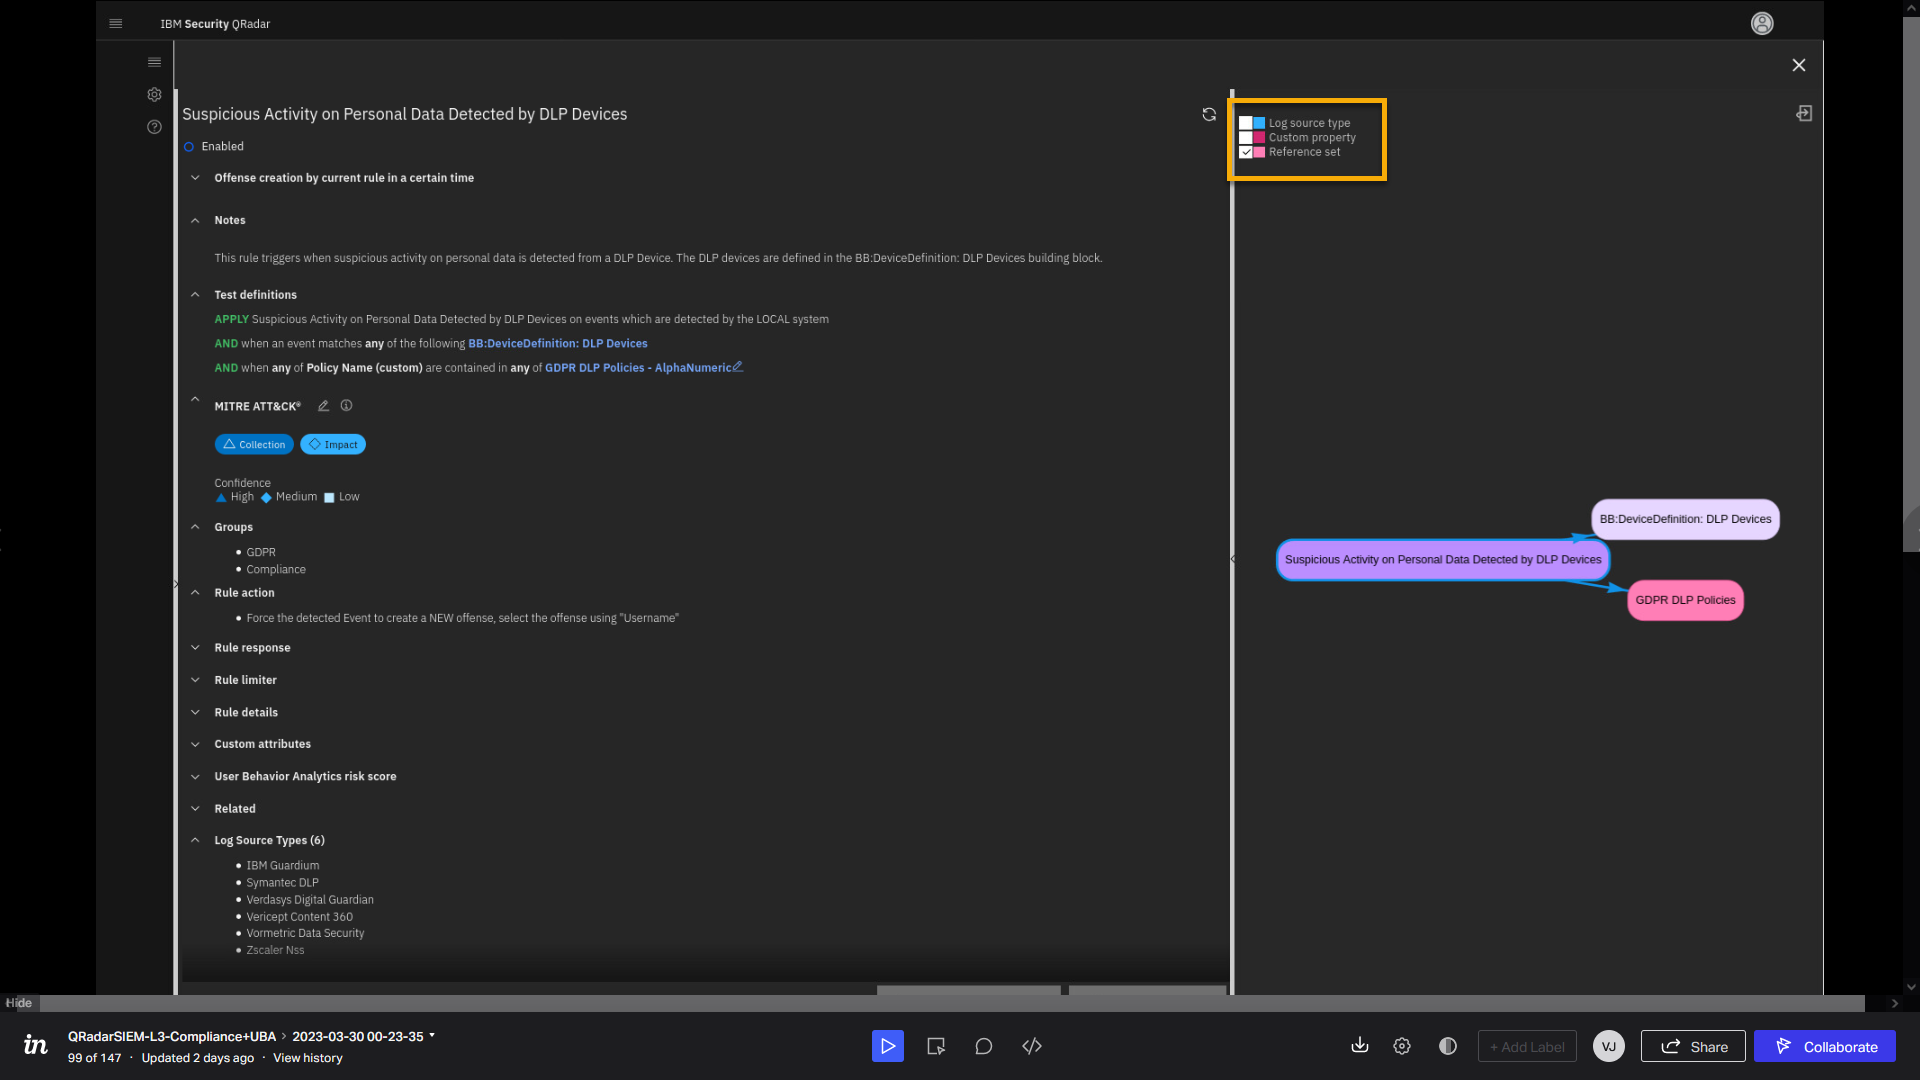Click the GDPR DLP Policies graph node
The image size is (1920, 1080).
[x=1685, y=600]
